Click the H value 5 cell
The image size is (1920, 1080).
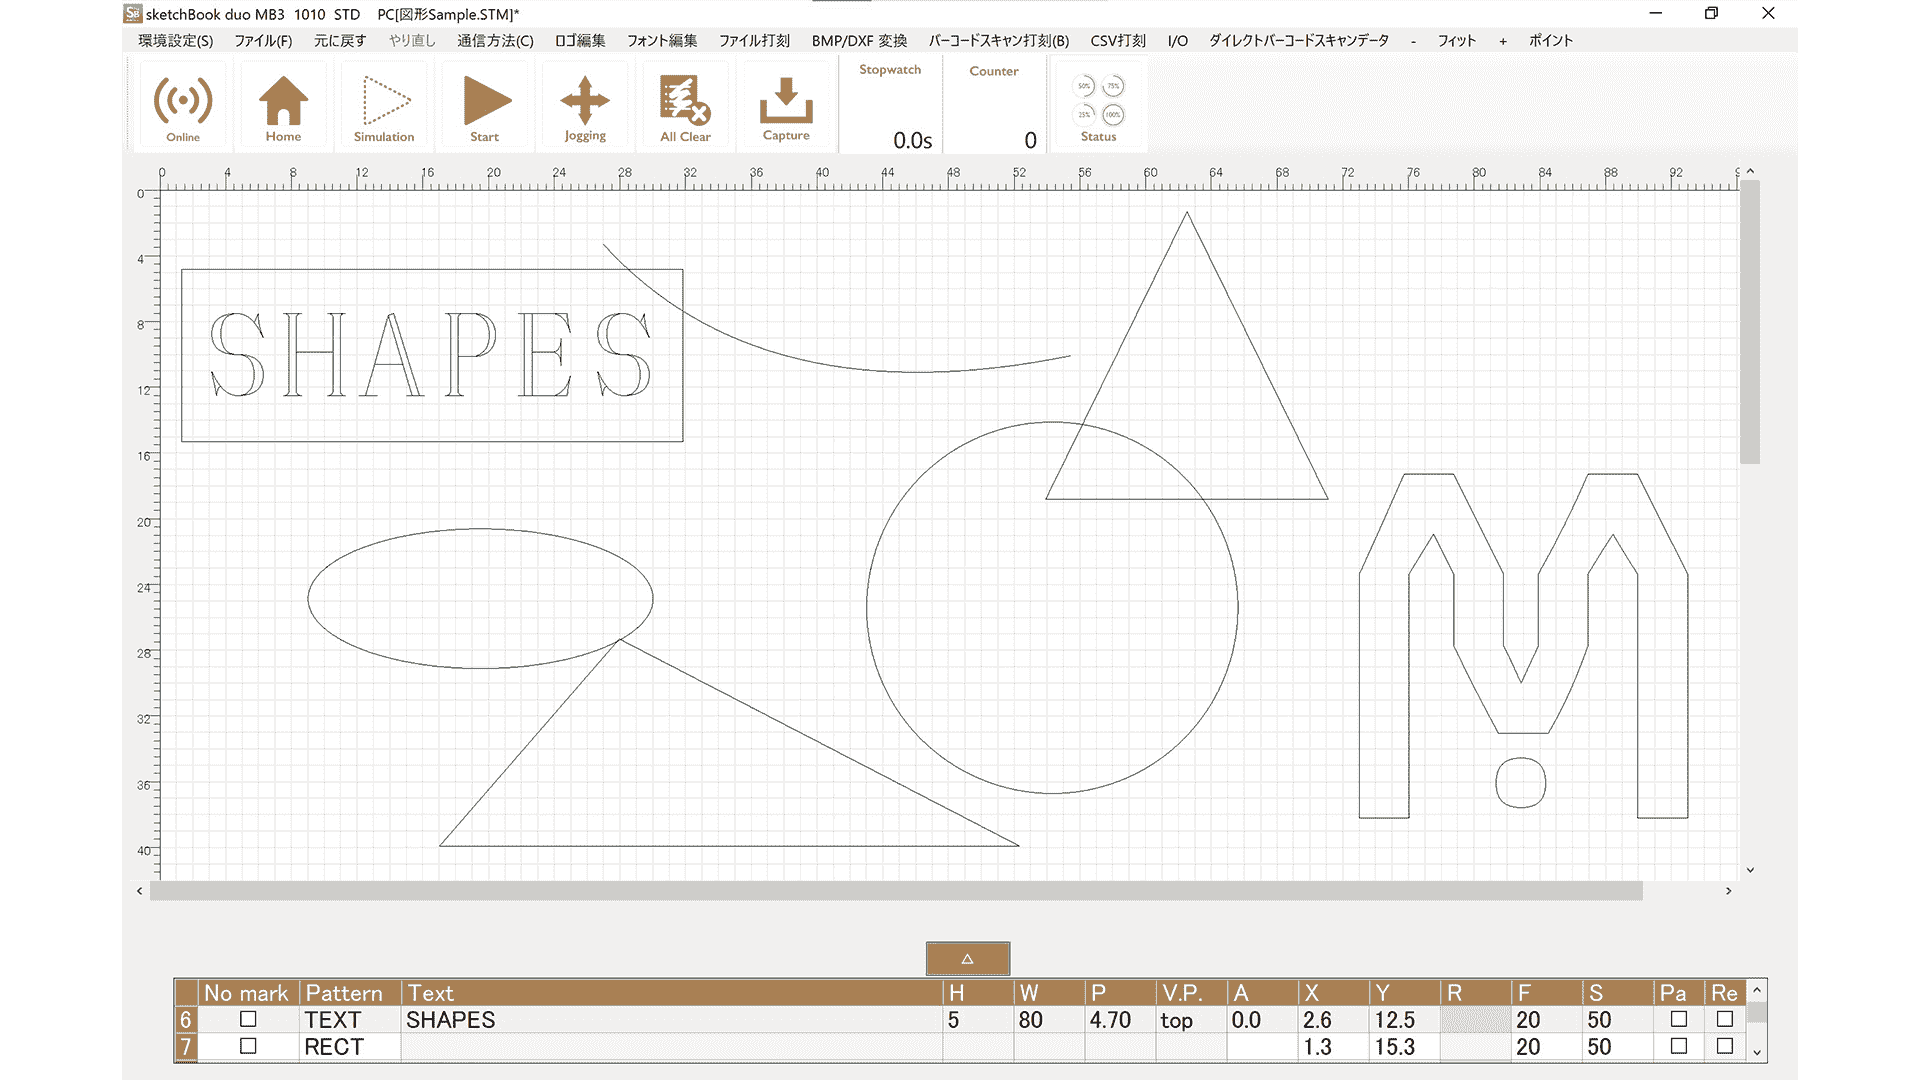(978, 1019)
